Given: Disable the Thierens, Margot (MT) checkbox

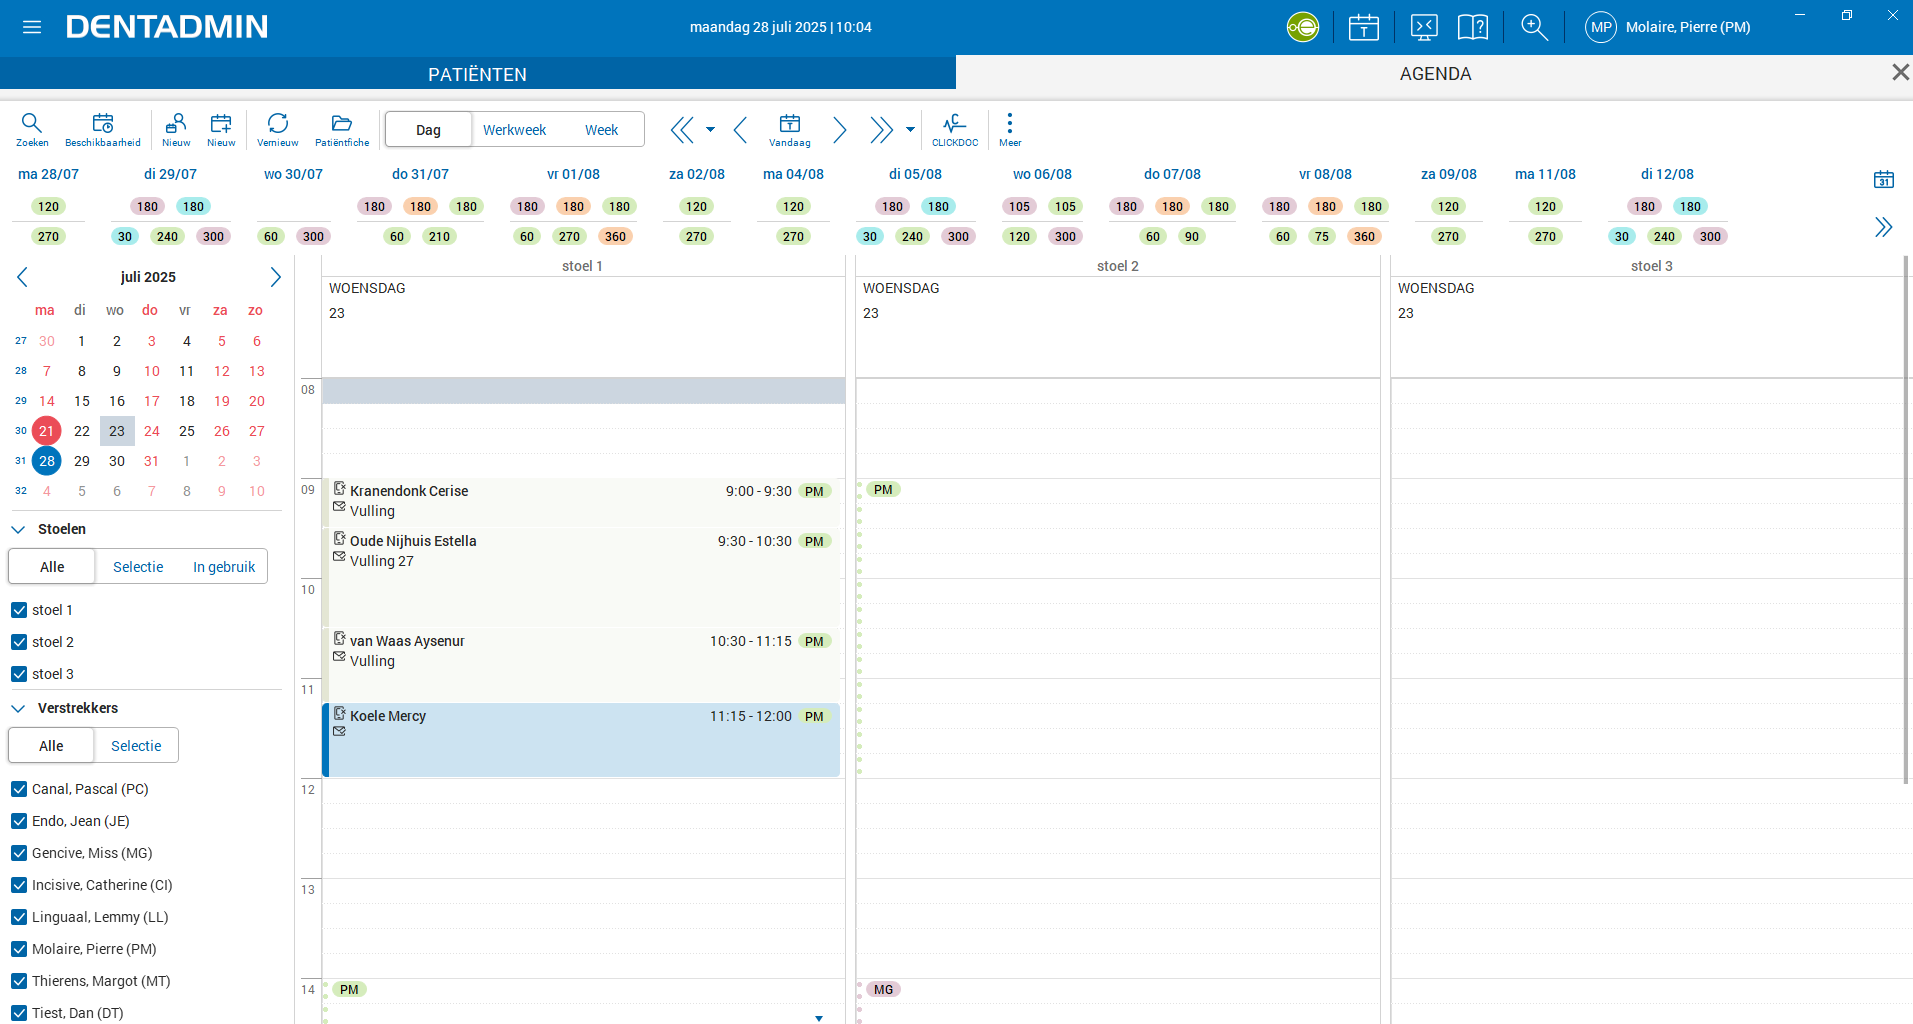Looking at the screenshot, I should pos(19,981).
